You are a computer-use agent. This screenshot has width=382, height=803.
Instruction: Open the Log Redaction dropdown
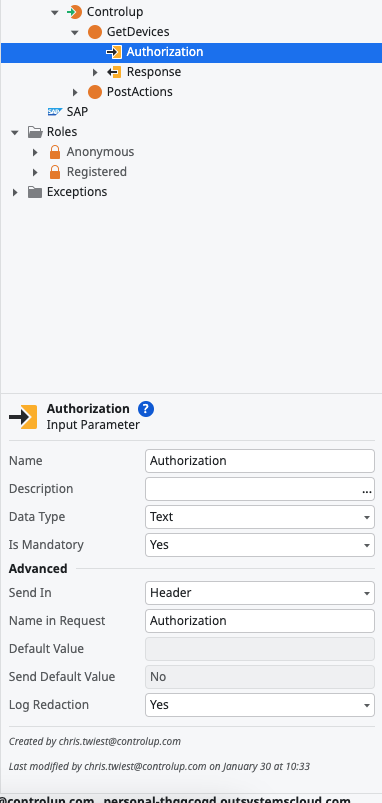pyautogui.click(x=260, y=705)
